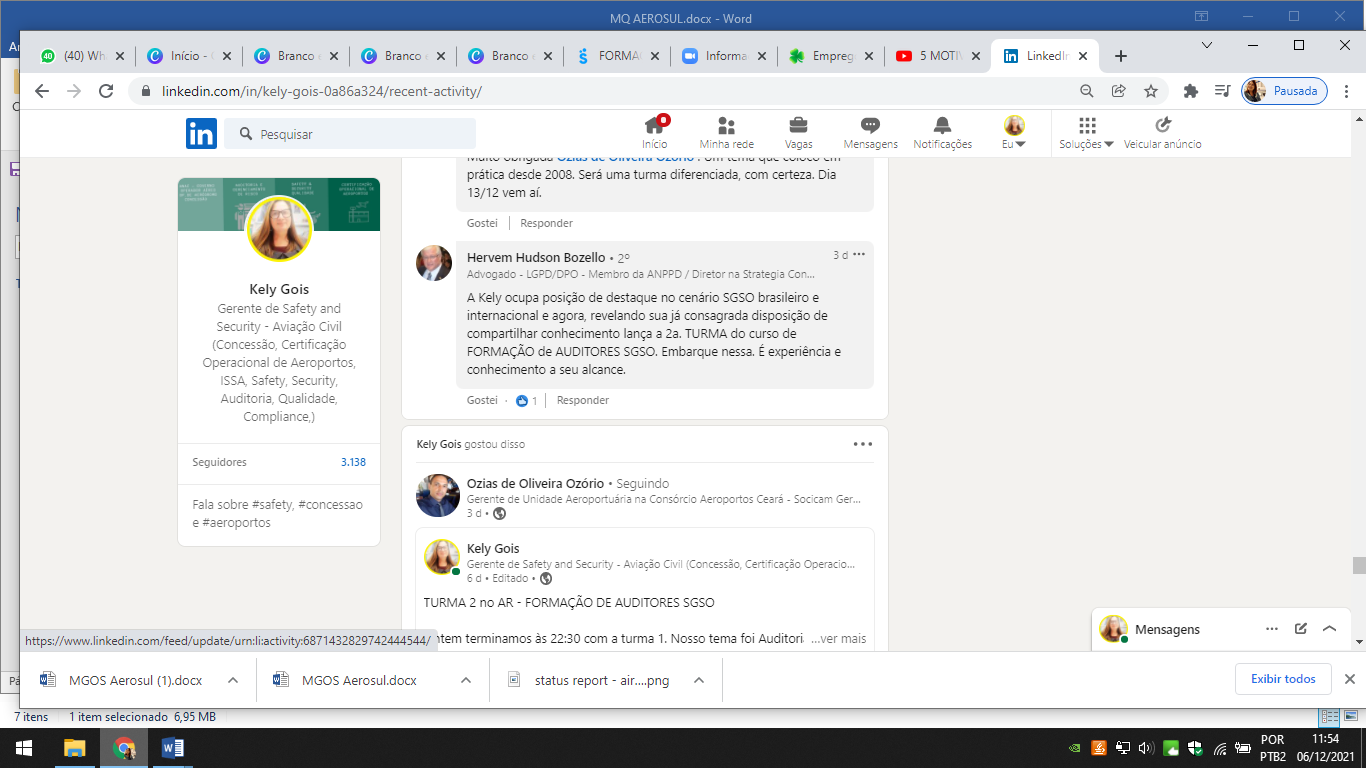Click Chrome icon in taskbar

pos(124,748)
